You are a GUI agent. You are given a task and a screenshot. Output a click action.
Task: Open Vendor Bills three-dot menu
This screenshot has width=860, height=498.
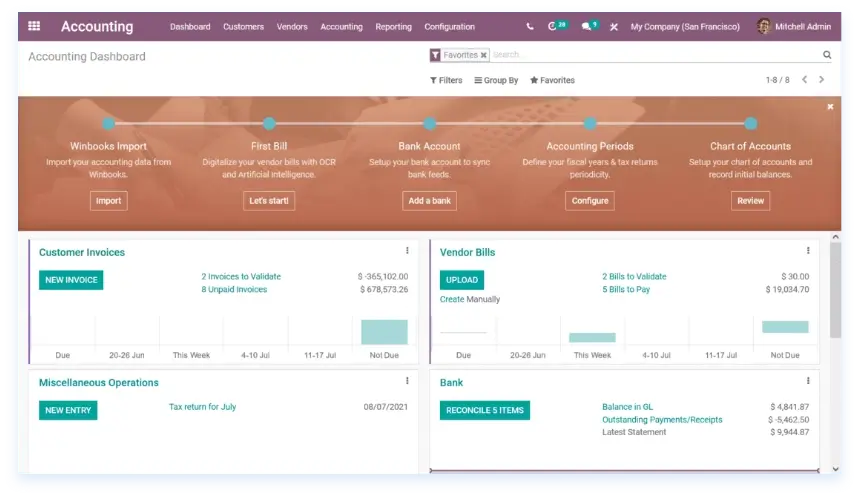(808, 251)
